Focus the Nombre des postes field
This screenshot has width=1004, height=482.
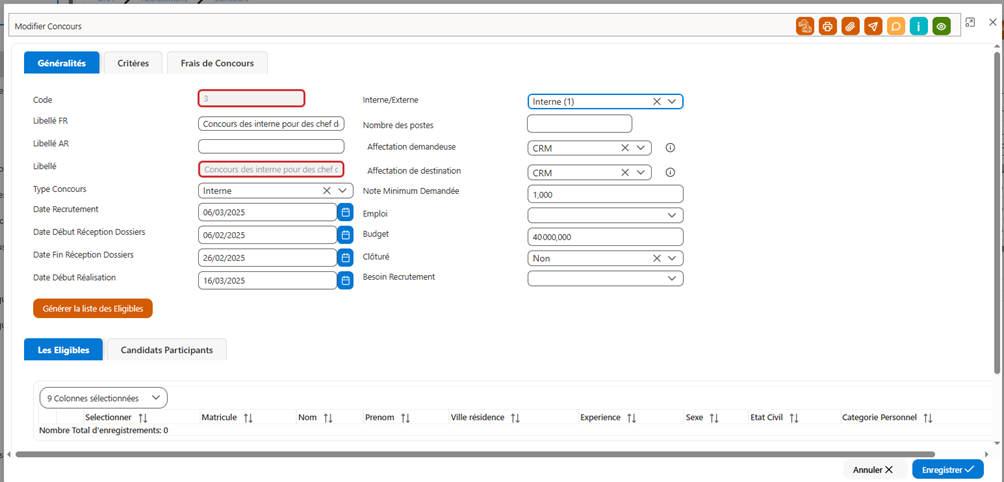pos(579,124)
